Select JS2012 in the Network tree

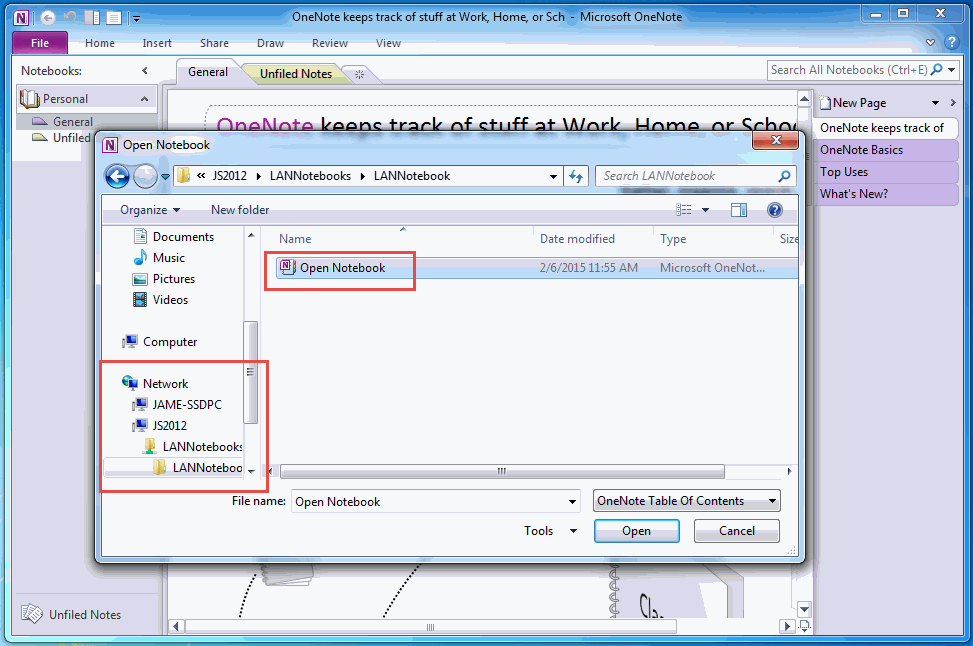(x=169, y=425)
